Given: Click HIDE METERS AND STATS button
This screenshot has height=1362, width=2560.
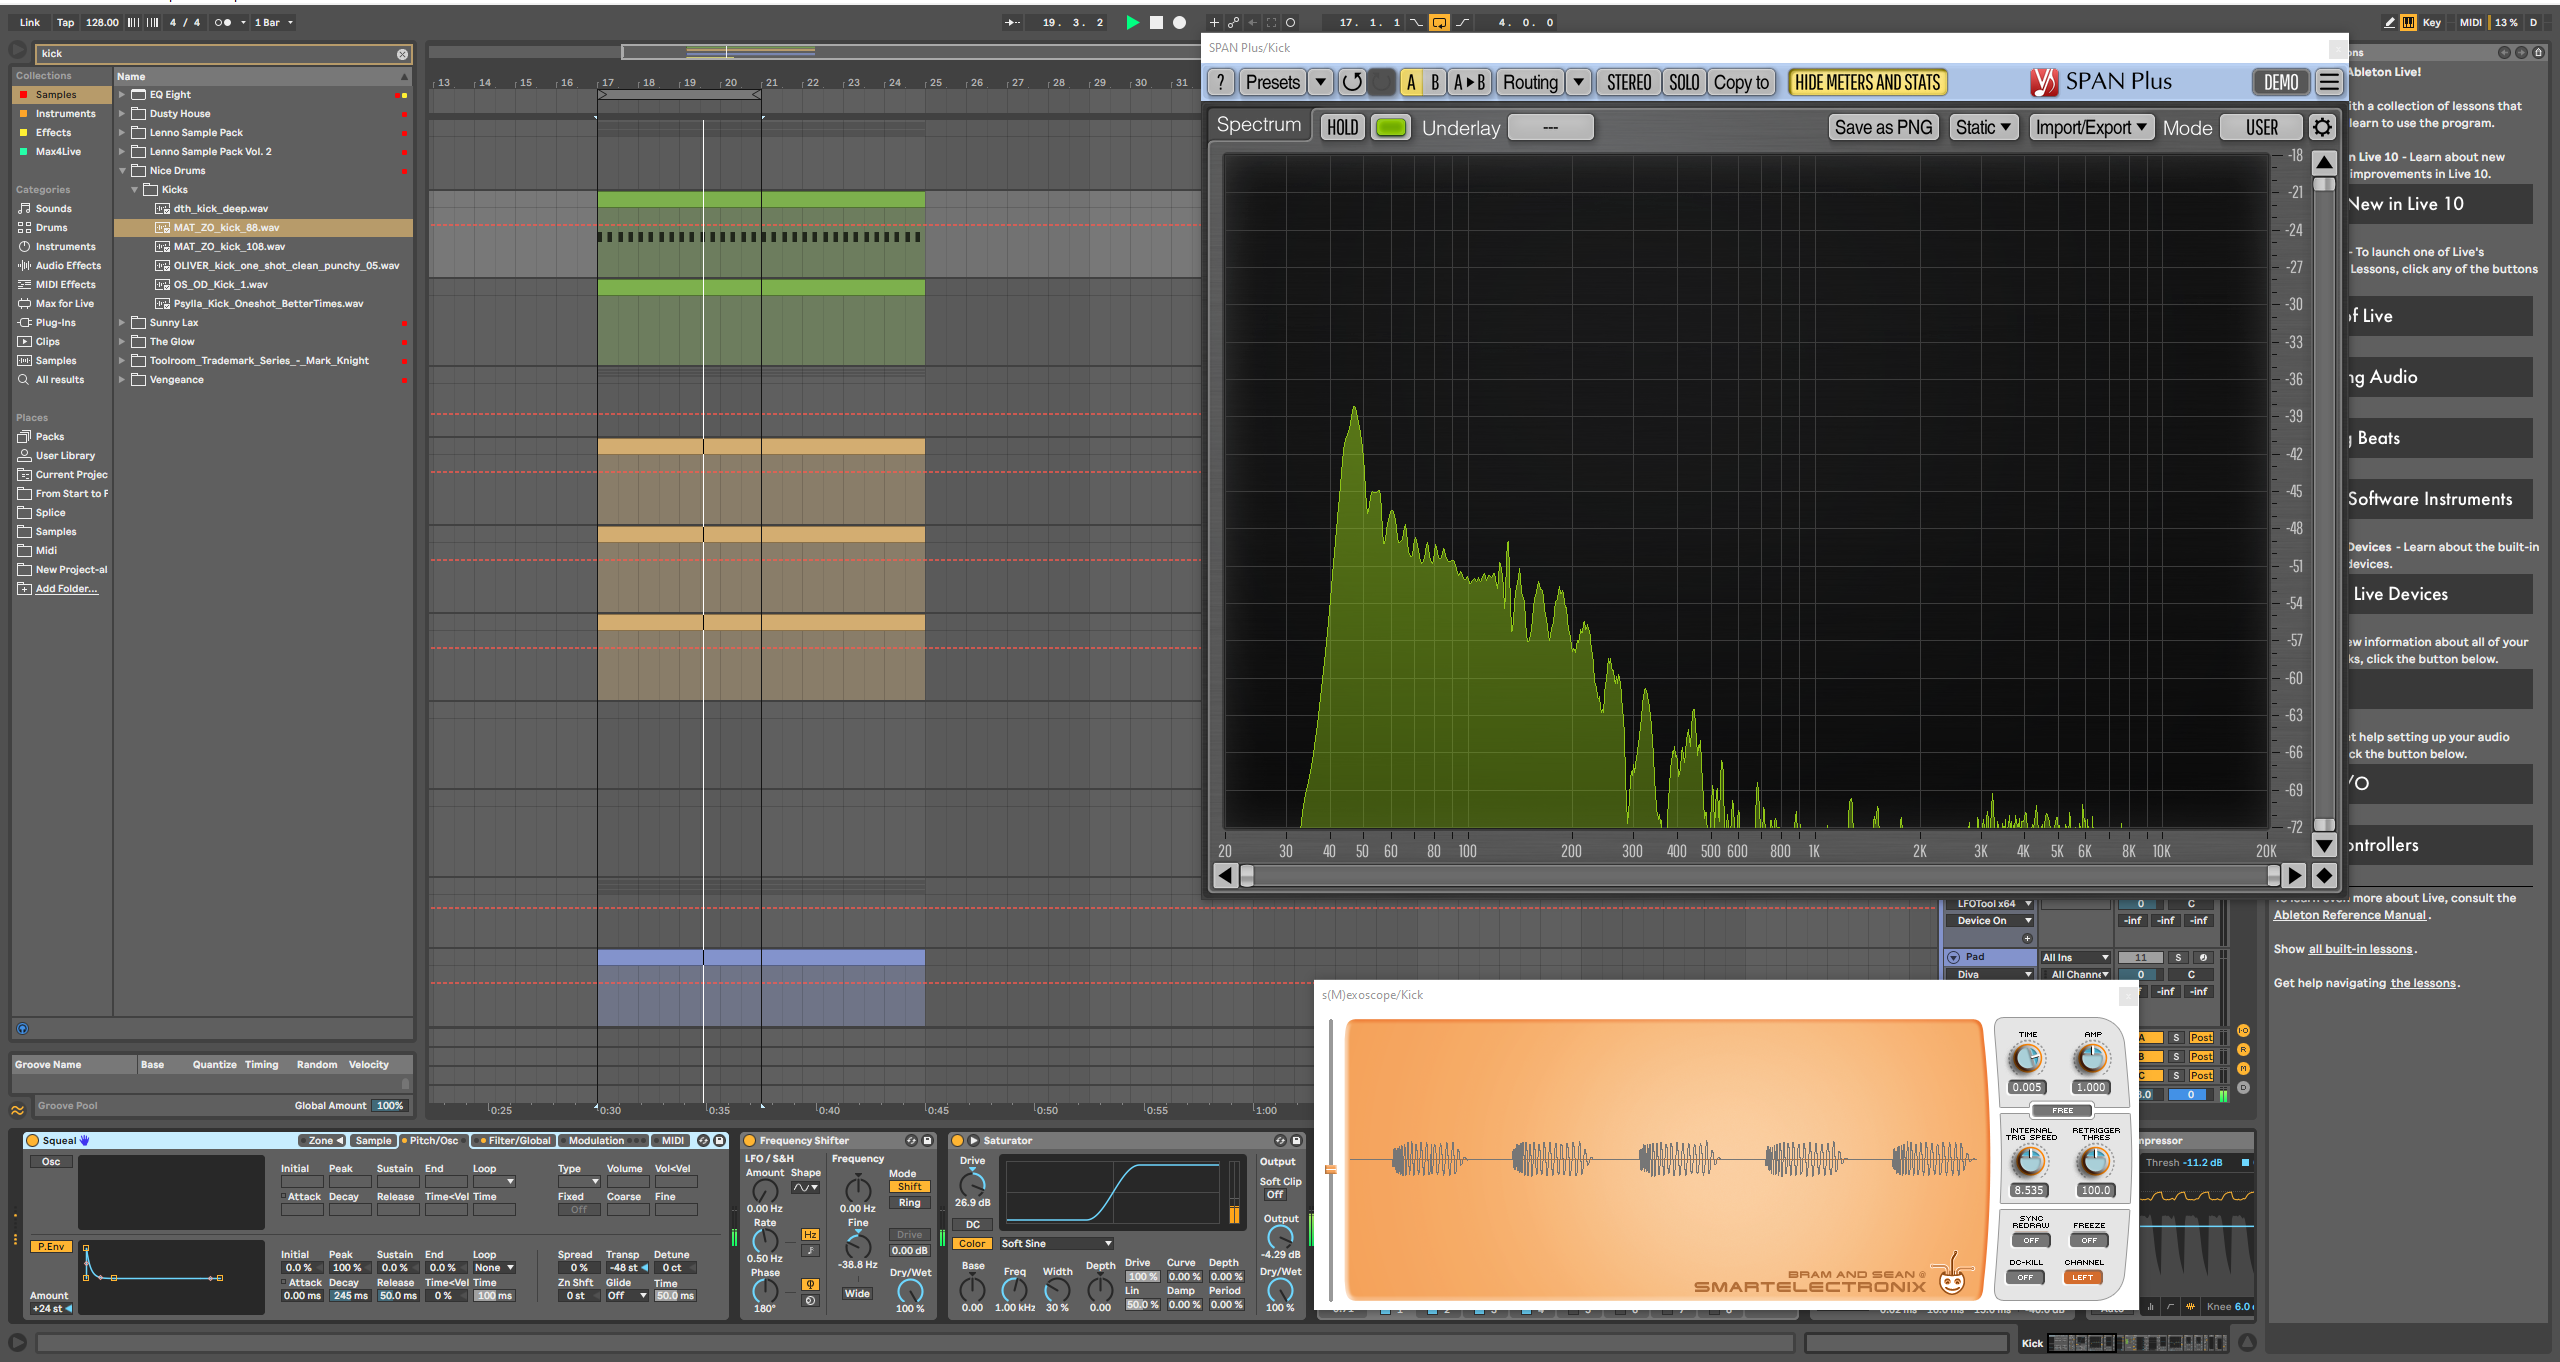Looking at the screenshot, I should (1867, 82).
